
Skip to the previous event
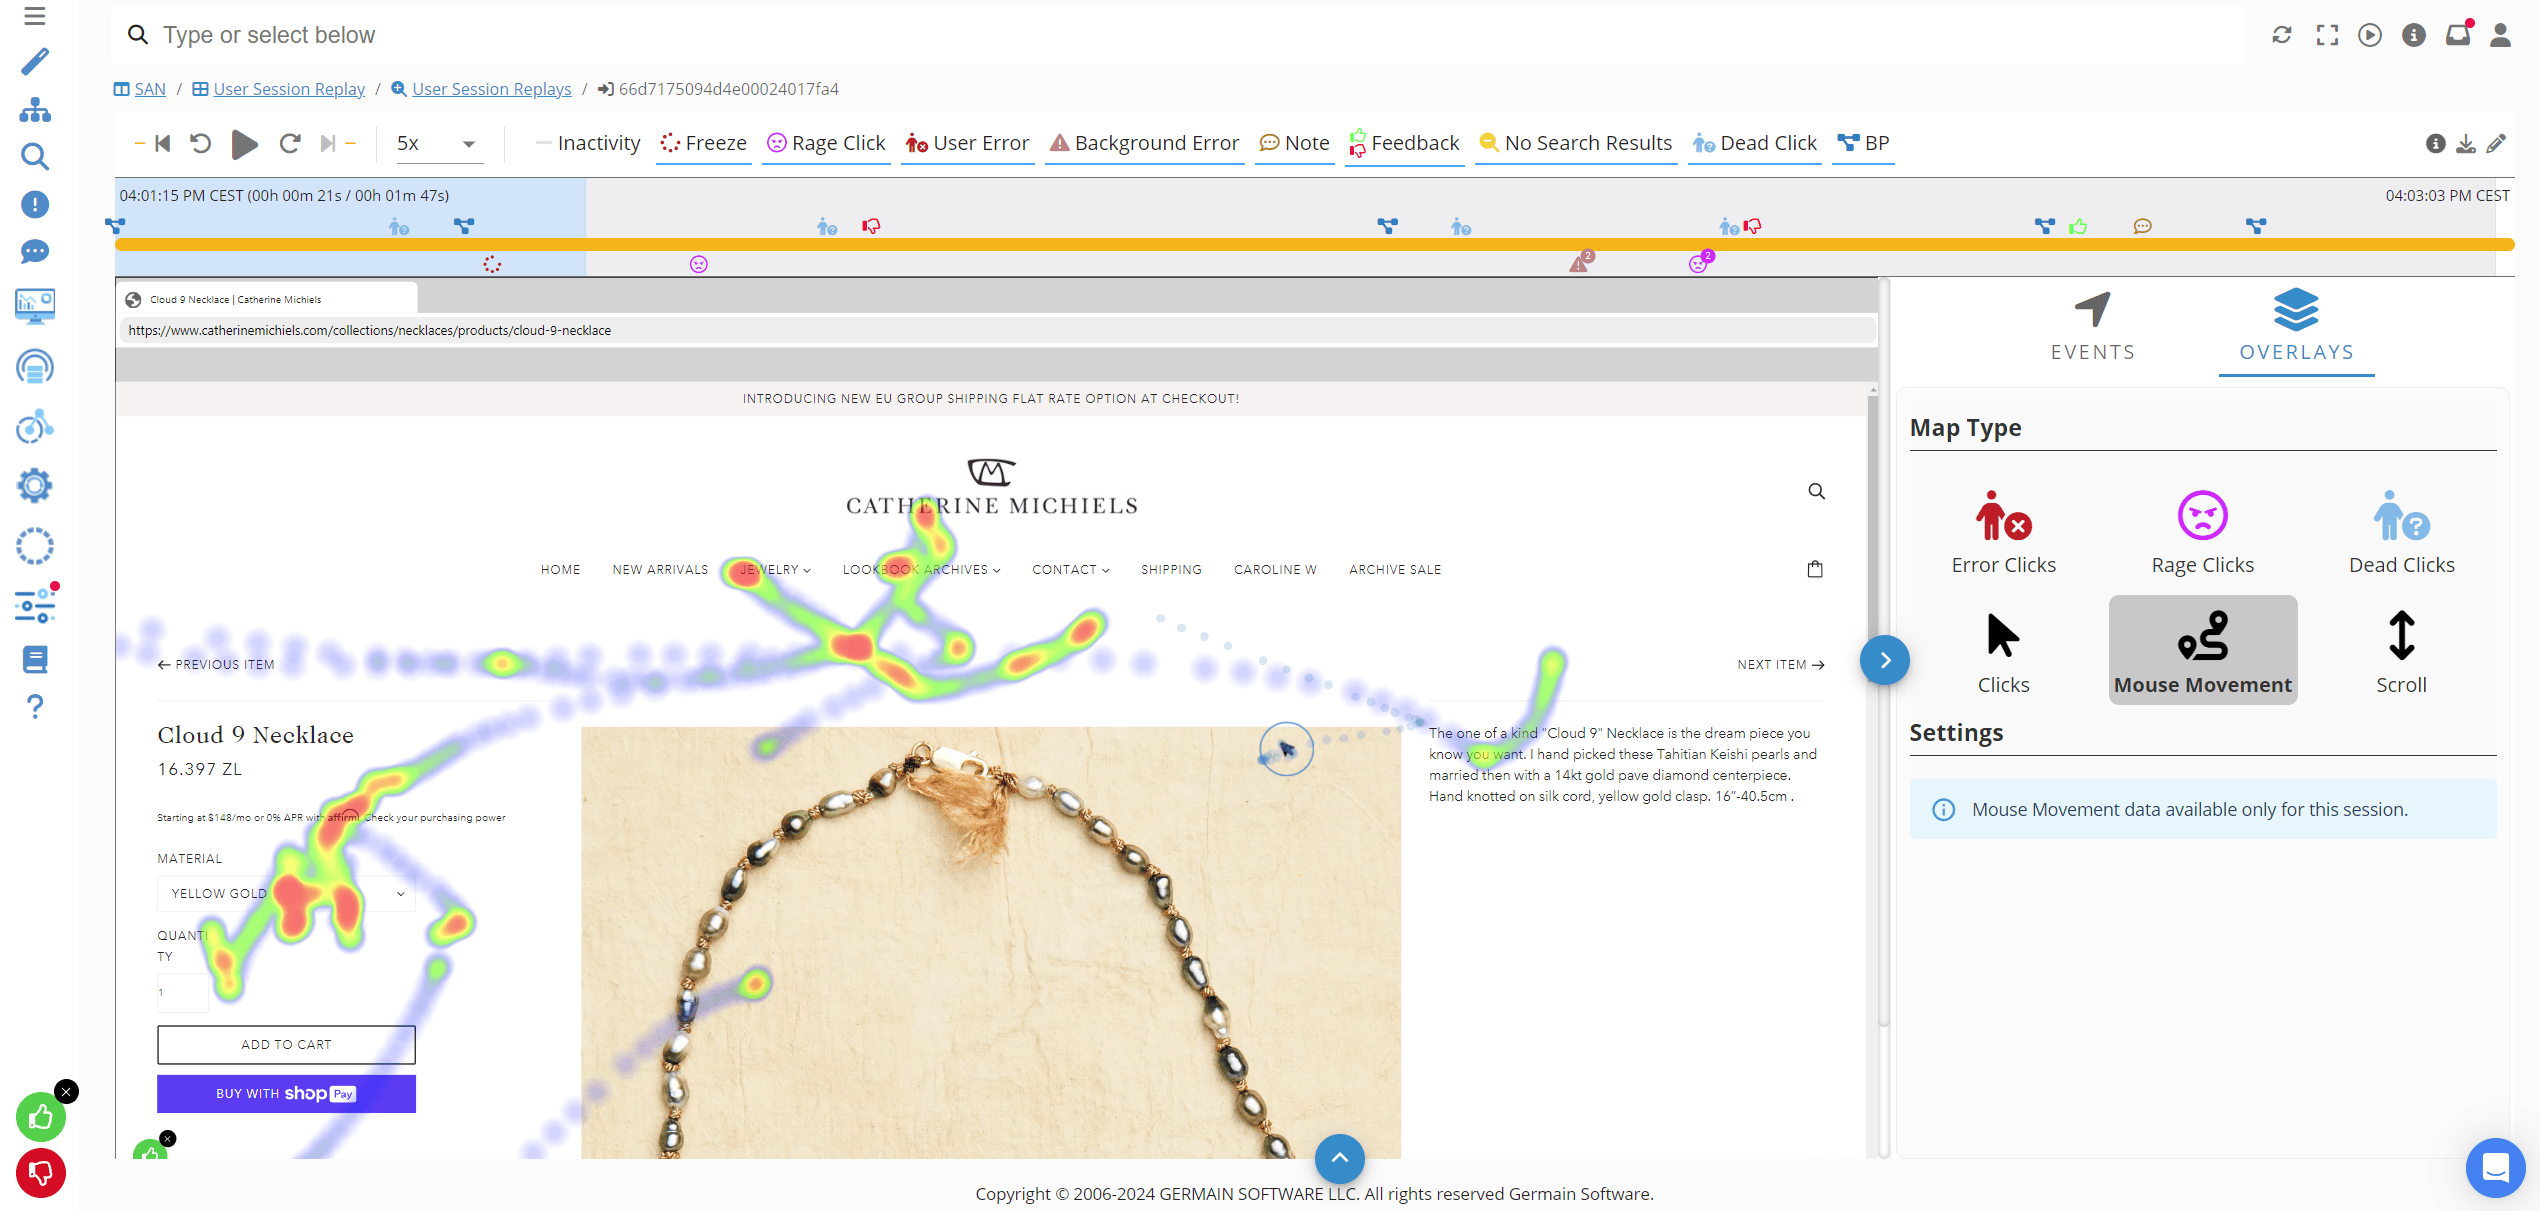tap(162, 144)
